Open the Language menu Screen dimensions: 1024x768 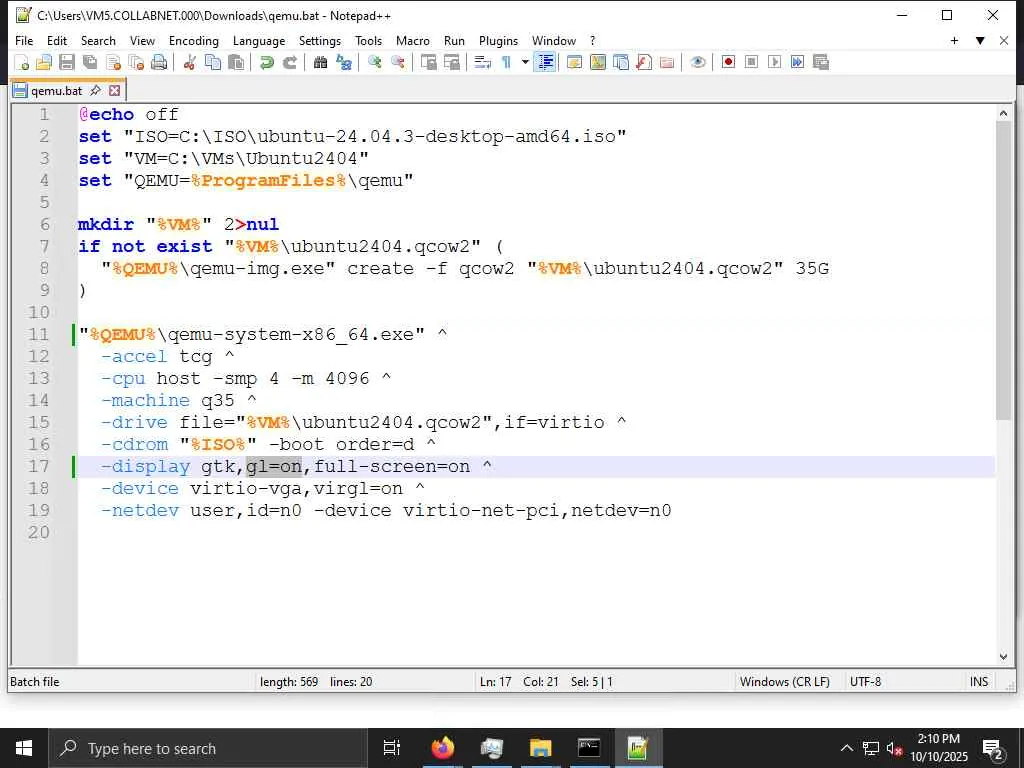coord(259,40)
